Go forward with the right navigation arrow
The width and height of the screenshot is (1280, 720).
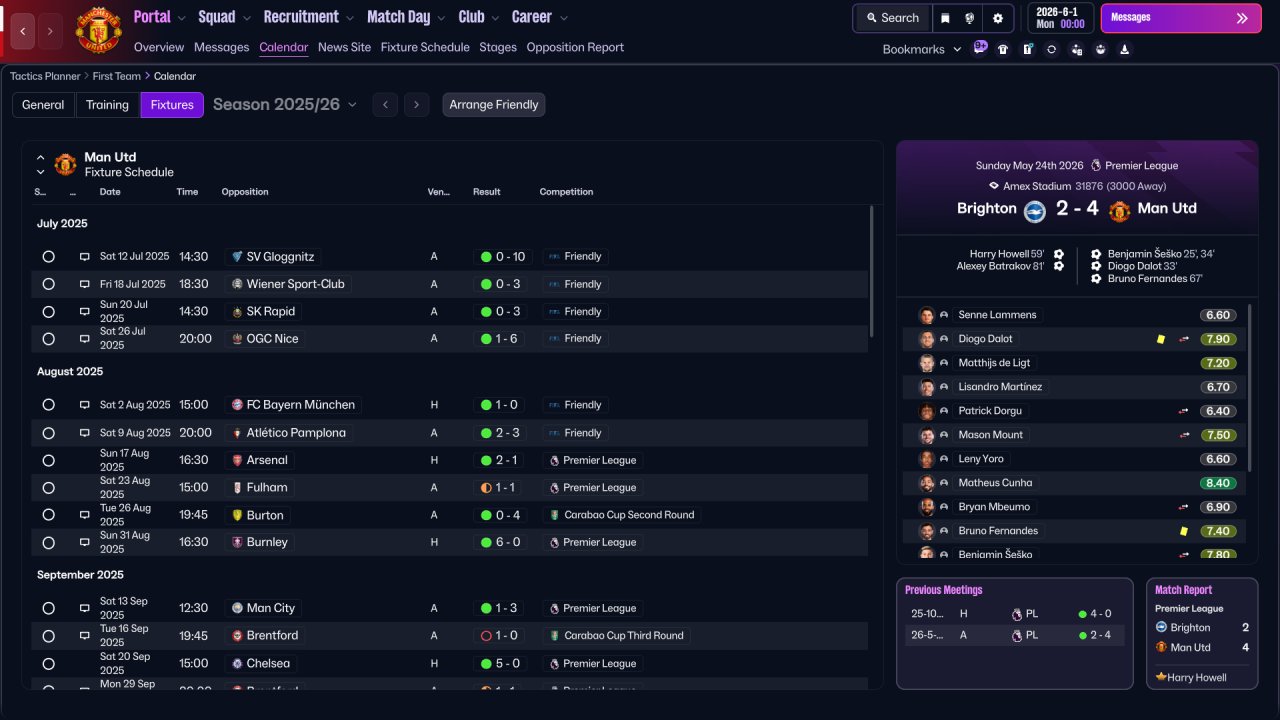50,31
